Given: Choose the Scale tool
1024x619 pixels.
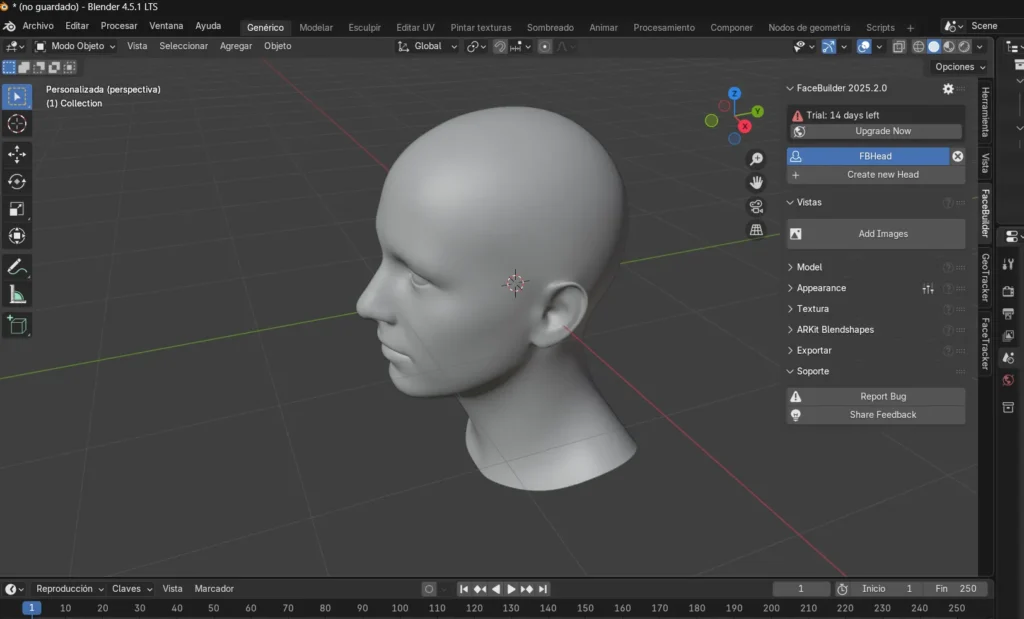Looking at the screenshot, I should point(17,209).
